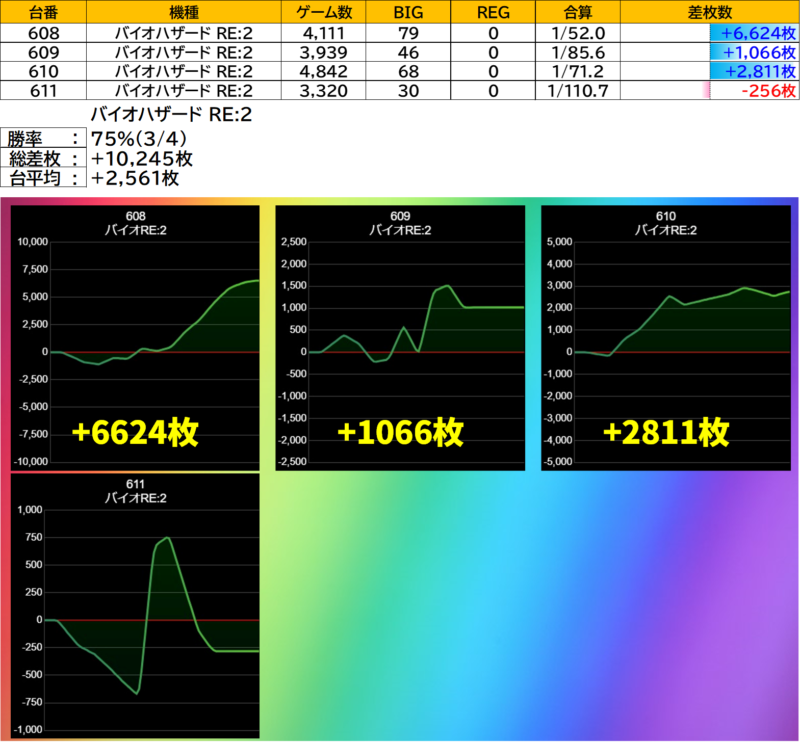Click BIG count 68 cell
The image size is (800, 742).
[x=408, y=71]
